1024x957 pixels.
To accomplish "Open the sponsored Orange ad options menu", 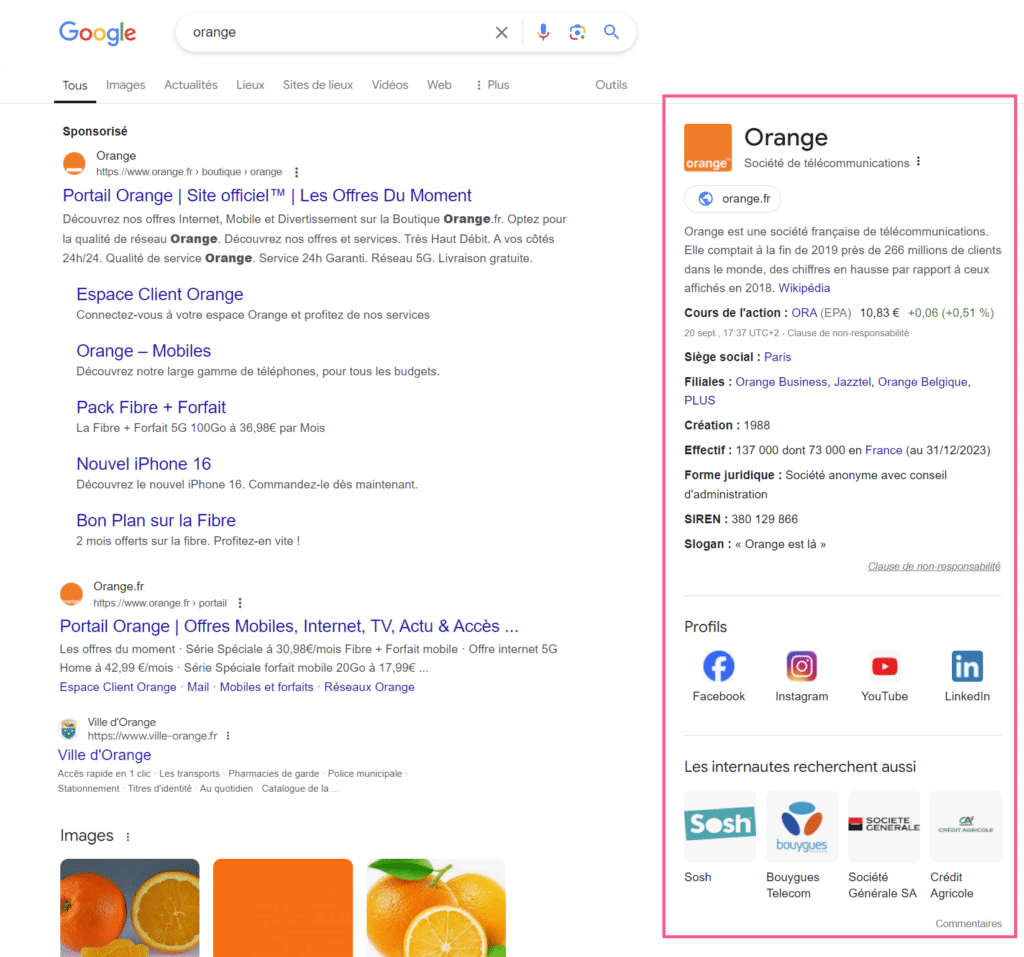I will tap(296, 172).
